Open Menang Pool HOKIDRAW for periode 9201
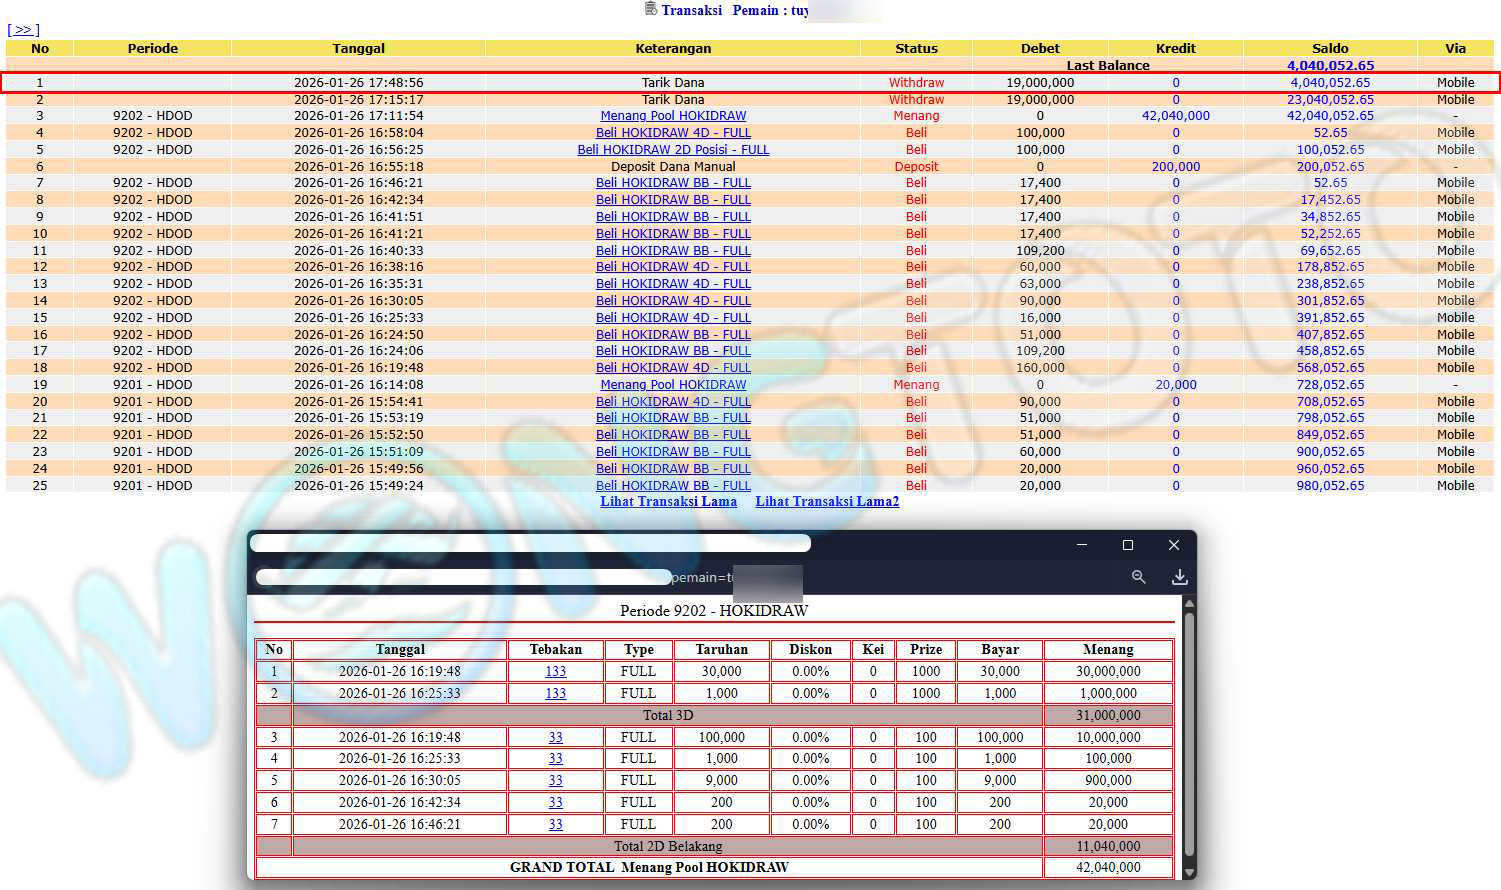Screen dimensions: 1501x890 tap(673, 385)
